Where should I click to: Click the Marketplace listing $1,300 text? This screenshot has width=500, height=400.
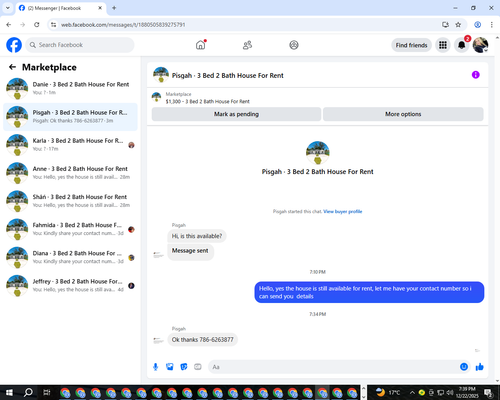[x=208, y=101]
